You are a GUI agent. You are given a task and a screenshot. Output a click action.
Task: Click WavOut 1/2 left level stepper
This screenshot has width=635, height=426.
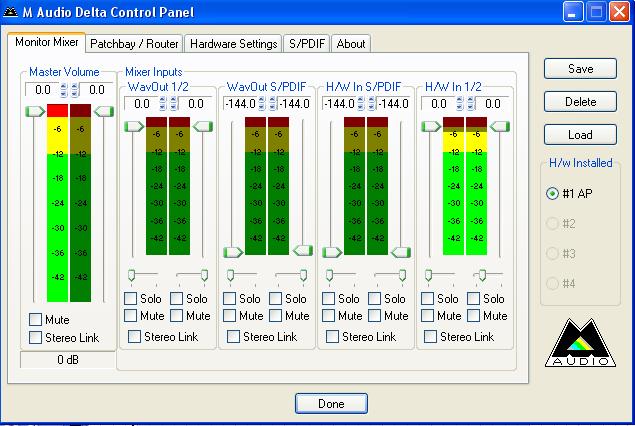click(x=163, y=104)
